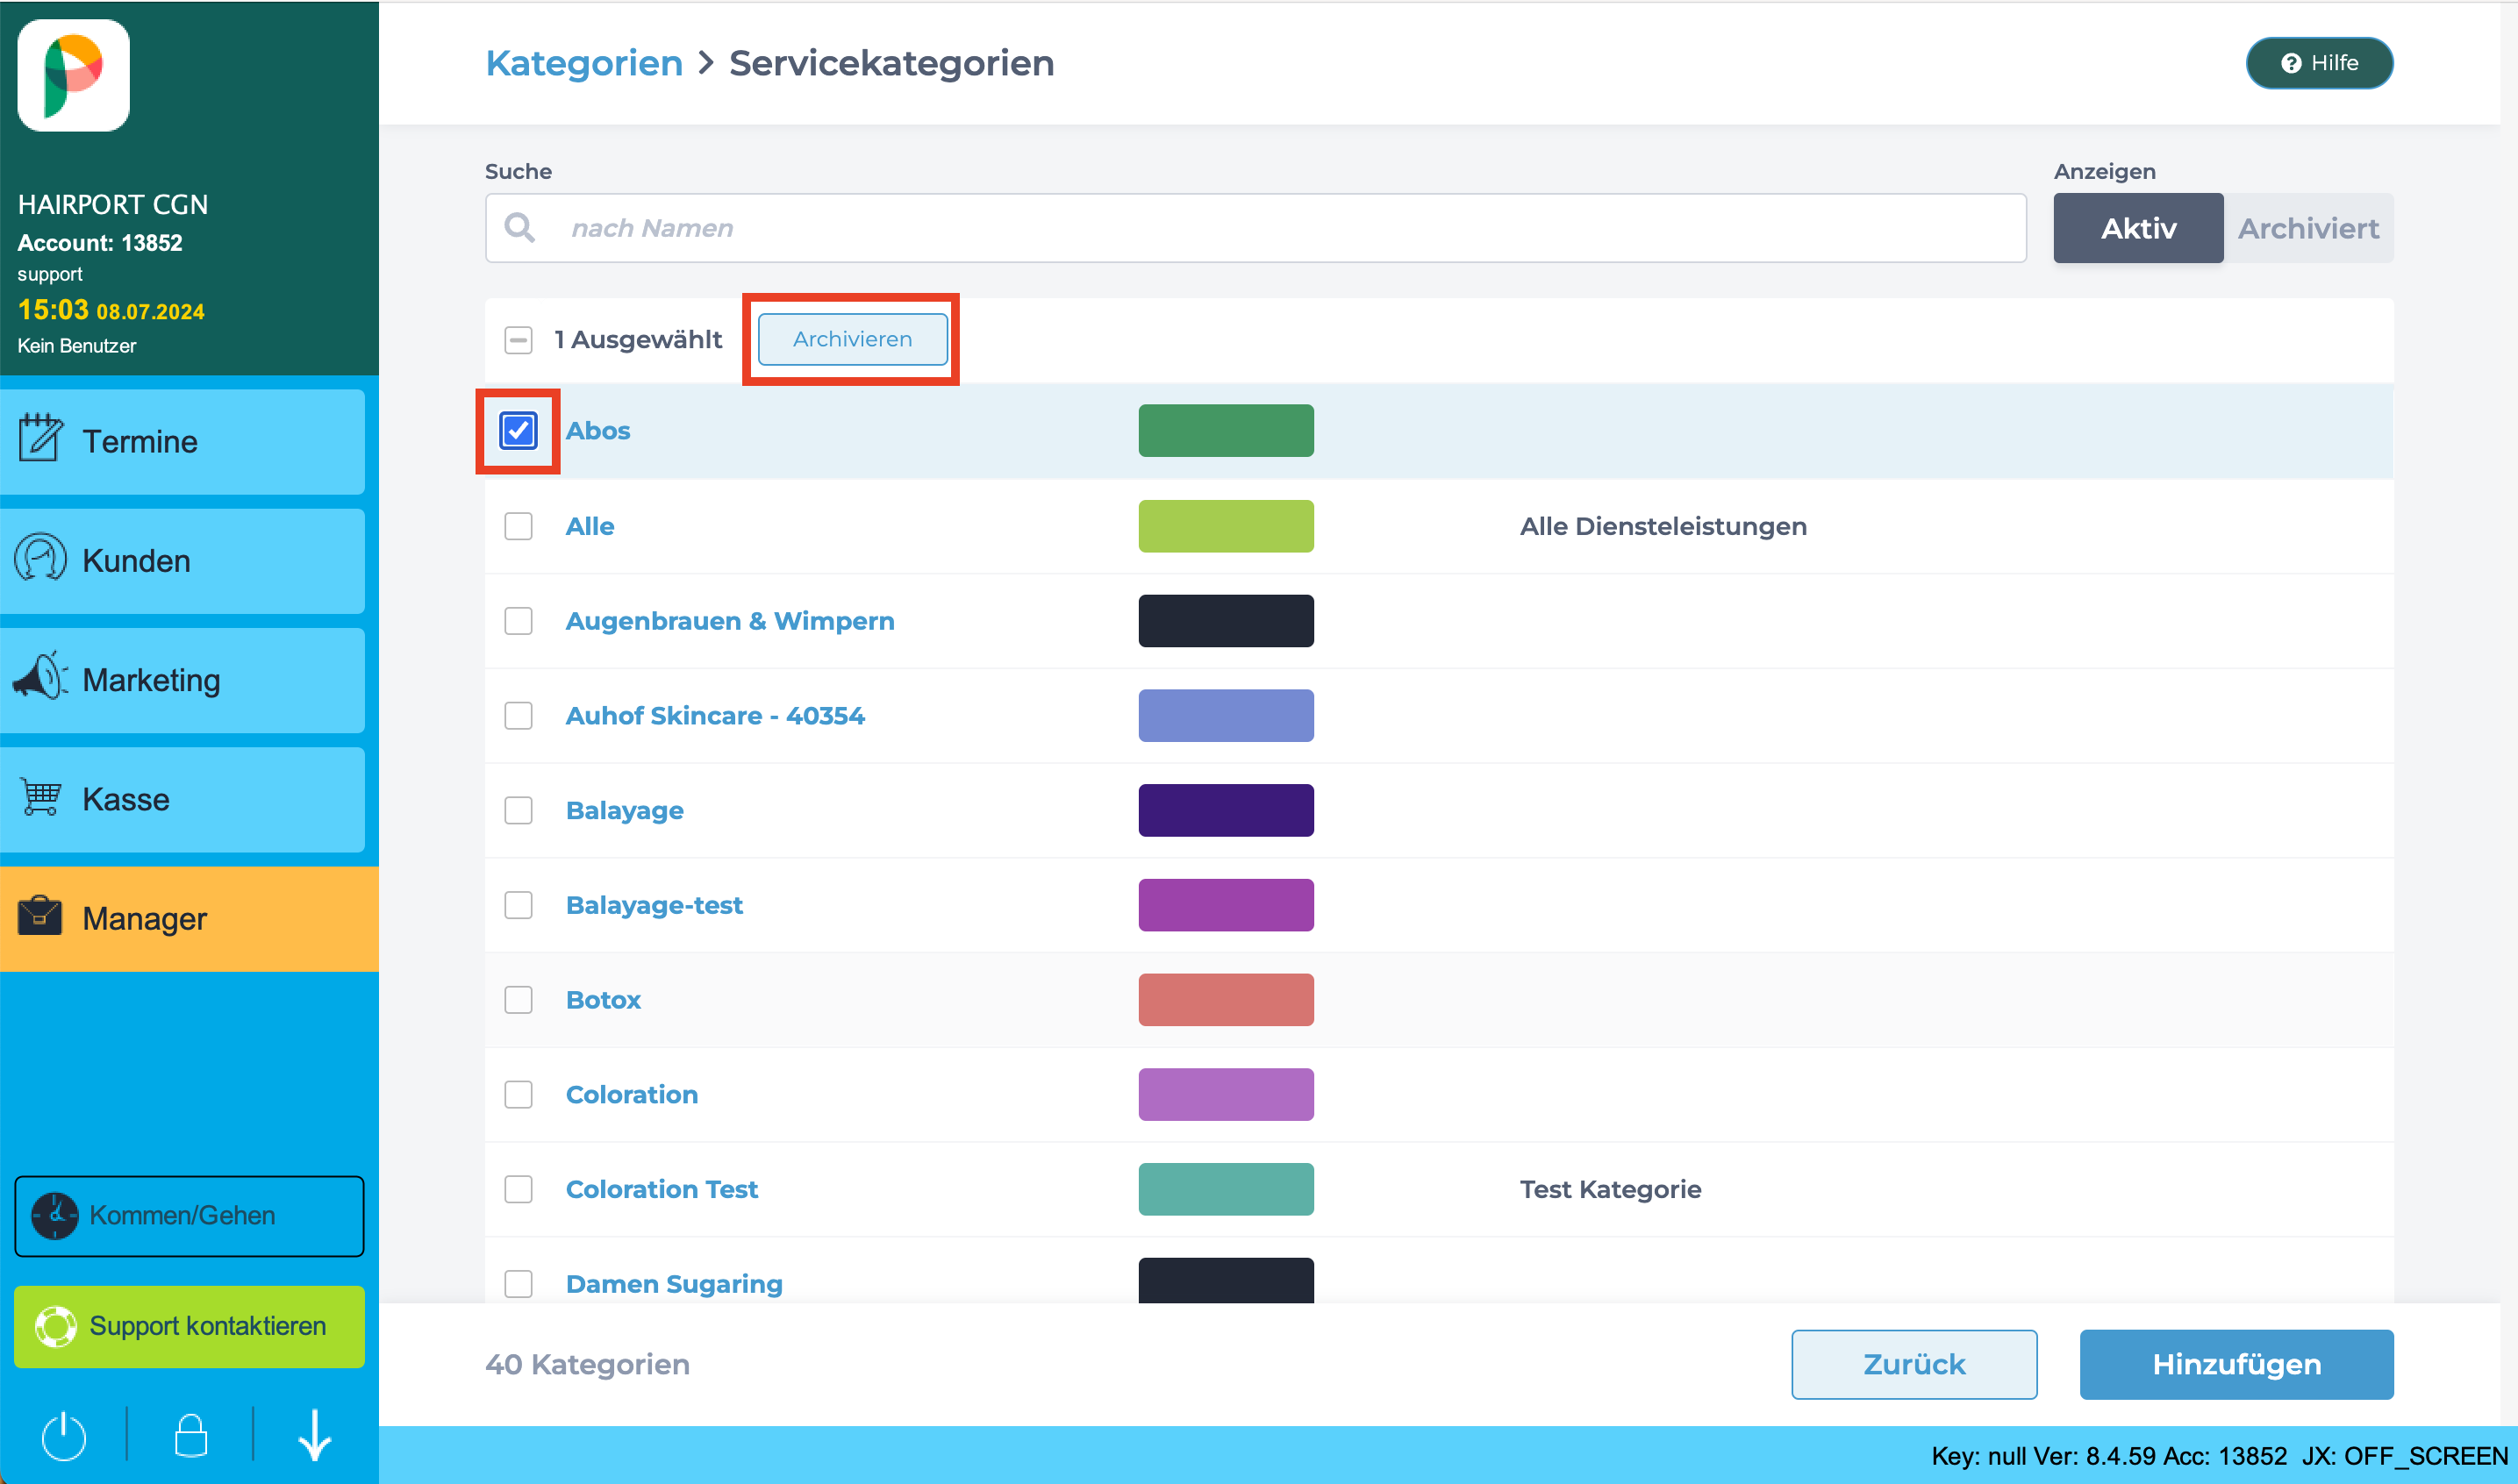The width and height of the screenshot is (2518, 1484).
Task: Click the lifebuoy support icon
Action: pos(55,1326)
